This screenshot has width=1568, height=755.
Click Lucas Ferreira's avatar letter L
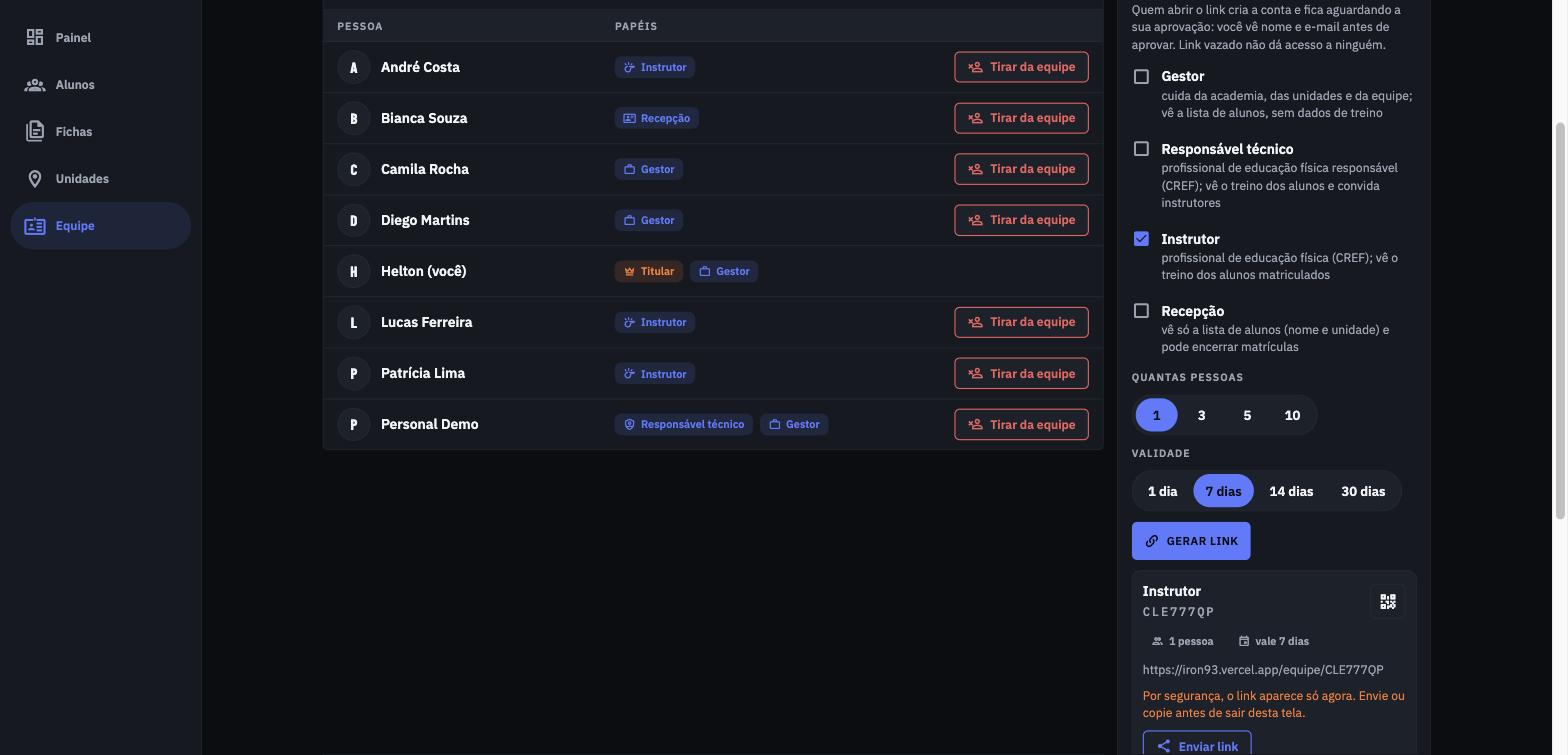coord(354,322)
